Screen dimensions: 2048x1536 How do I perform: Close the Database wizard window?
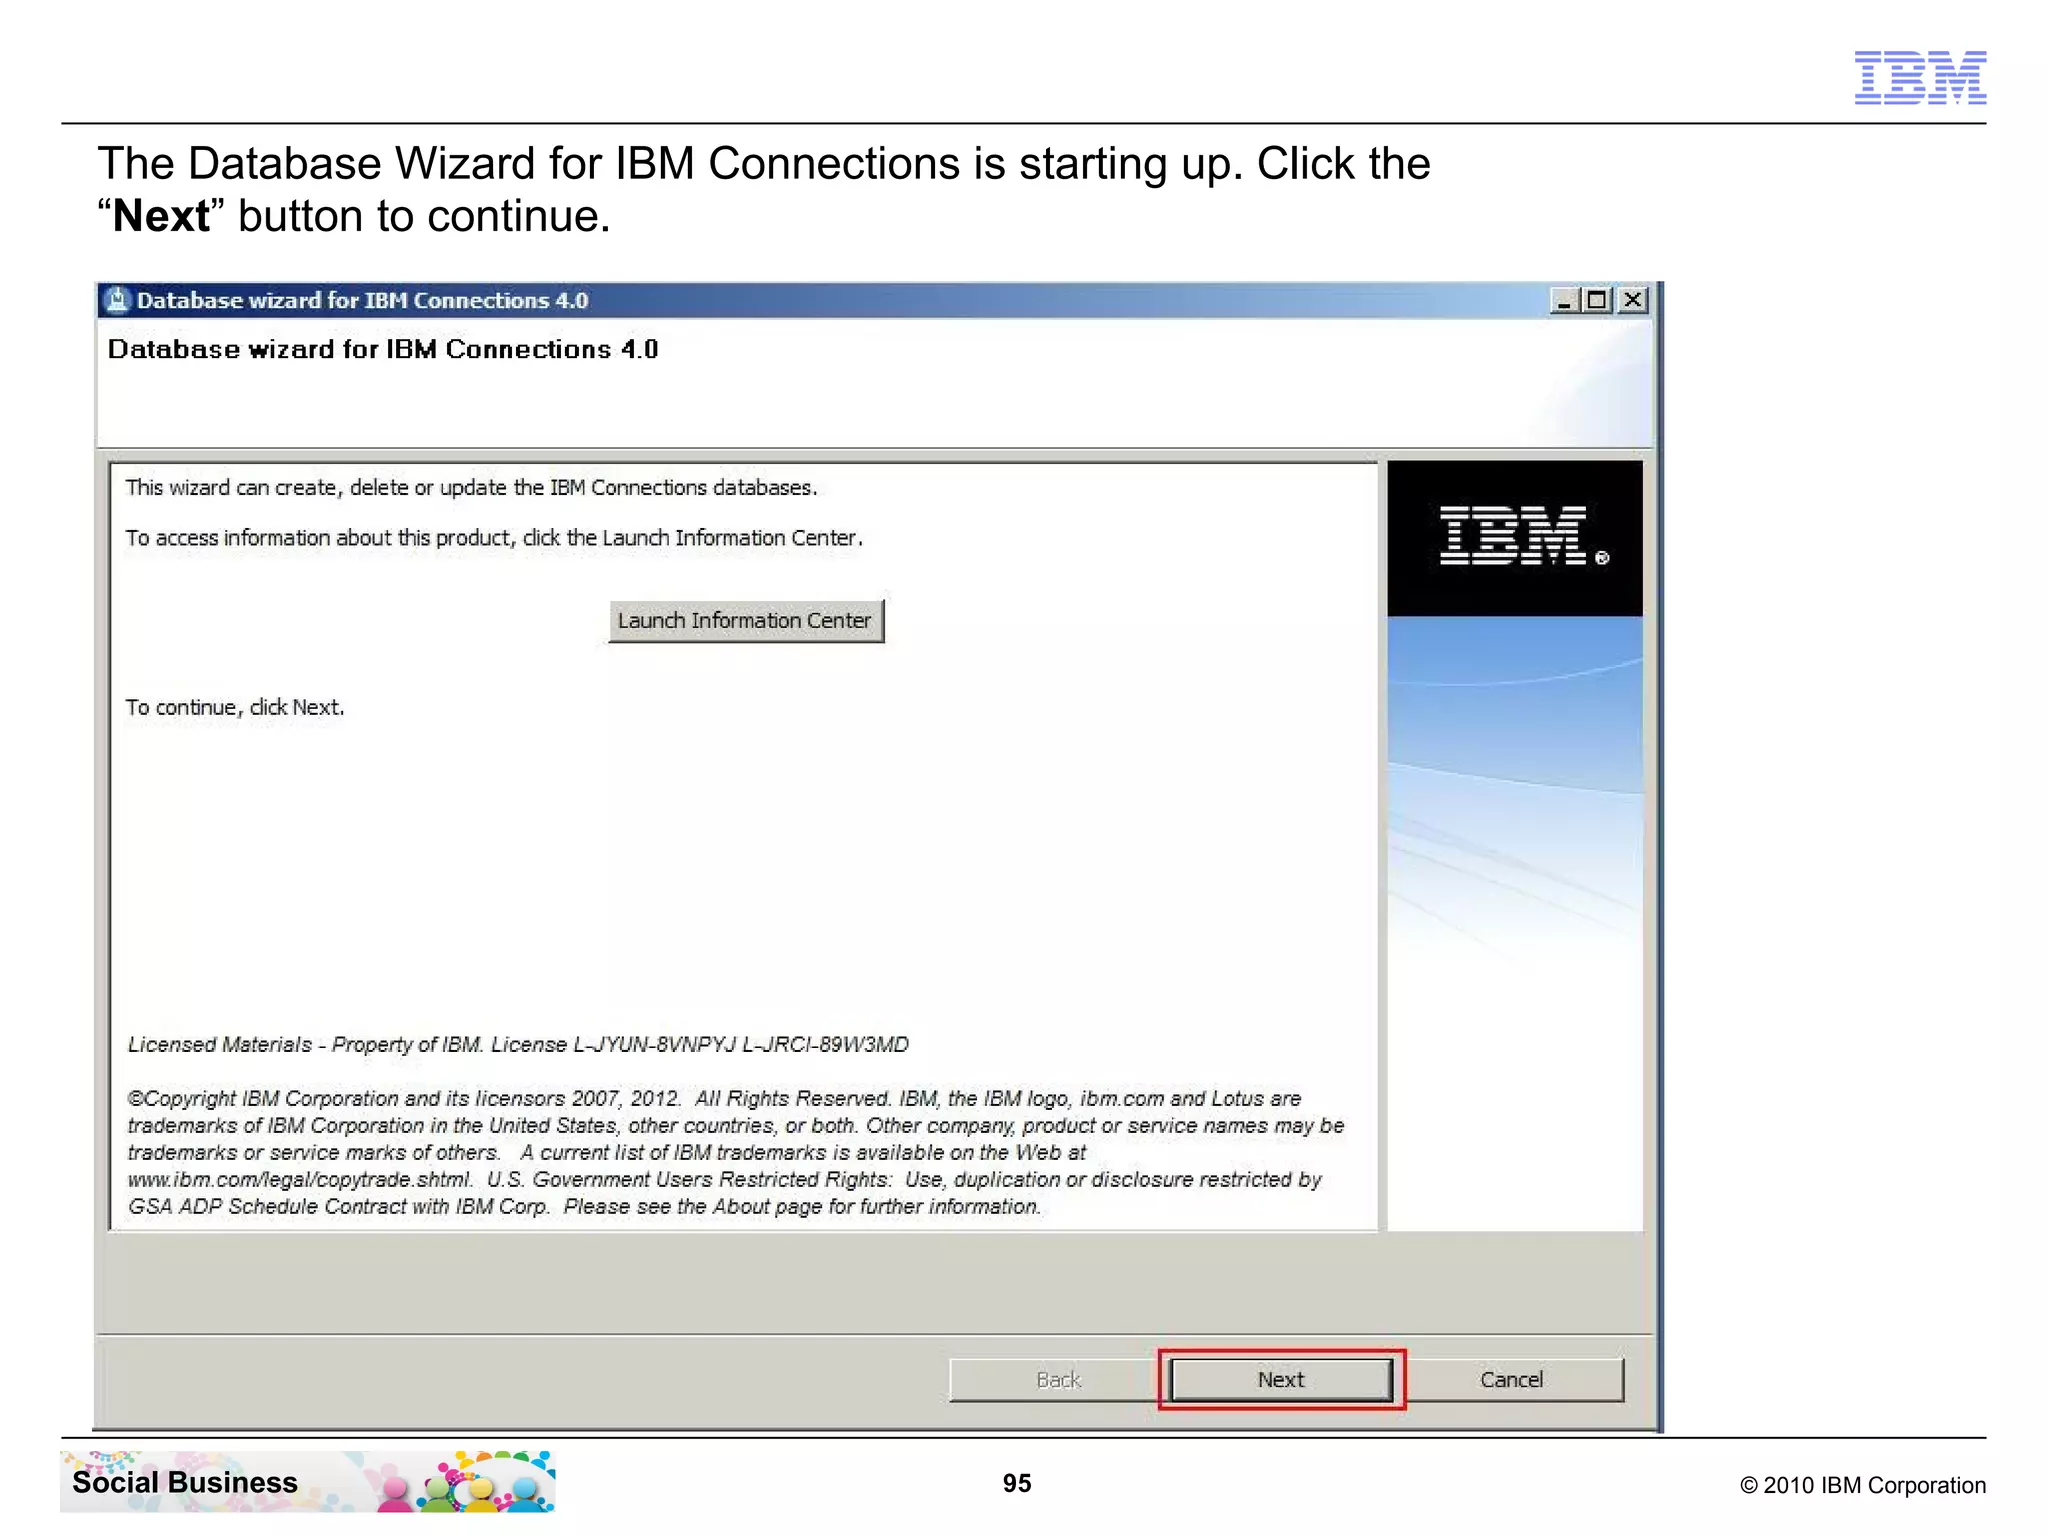click(1633, 300)
